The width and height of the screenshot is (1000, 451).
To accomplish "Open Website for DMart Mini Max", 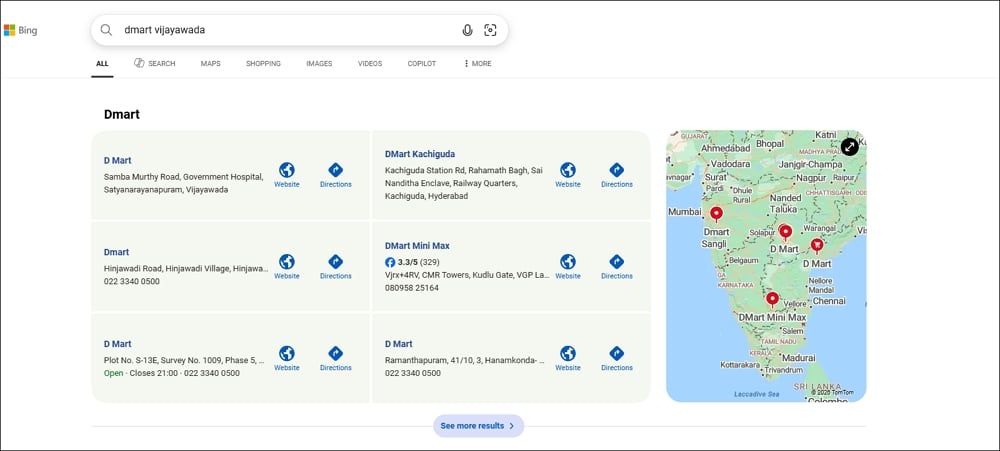I will pyautogui.click(x=568, y=267).
